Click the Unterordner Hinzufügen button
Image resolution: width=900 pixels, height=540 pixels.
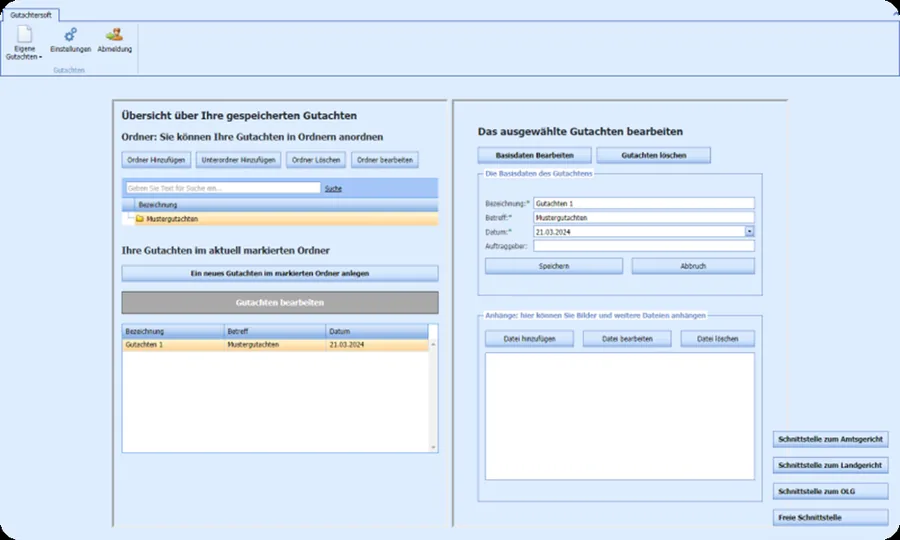click(238, 160)
